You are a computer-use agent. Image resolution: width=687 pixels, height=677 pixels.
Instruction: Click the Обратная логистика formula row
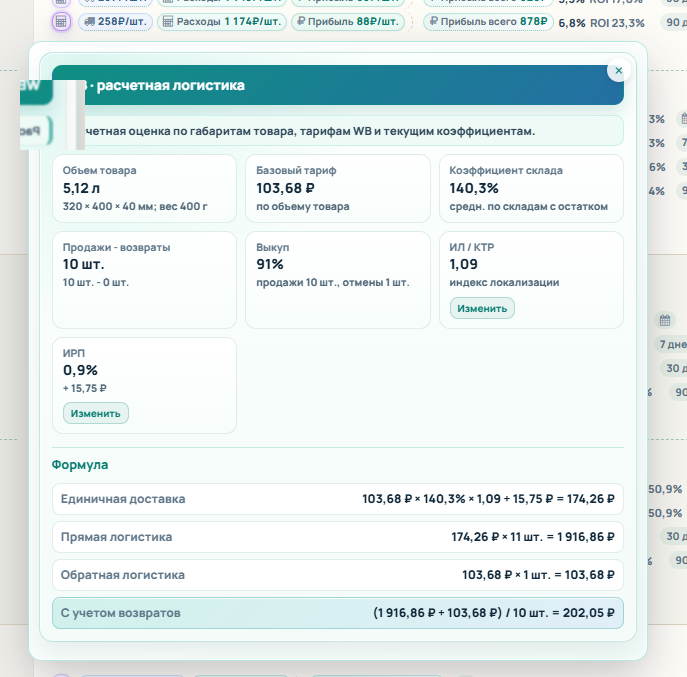[x=338, y=575]
